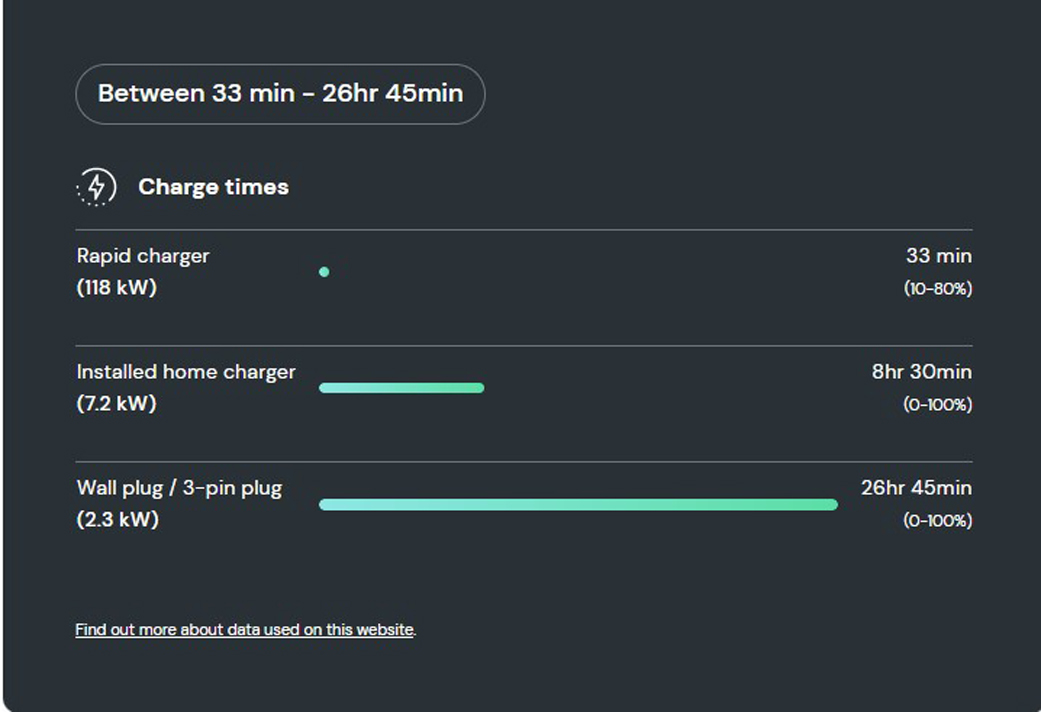The width and height of the screenshot is (1041, 712).
Task: Click the lightning bolt charge icon
Action: tap(96, 187)
